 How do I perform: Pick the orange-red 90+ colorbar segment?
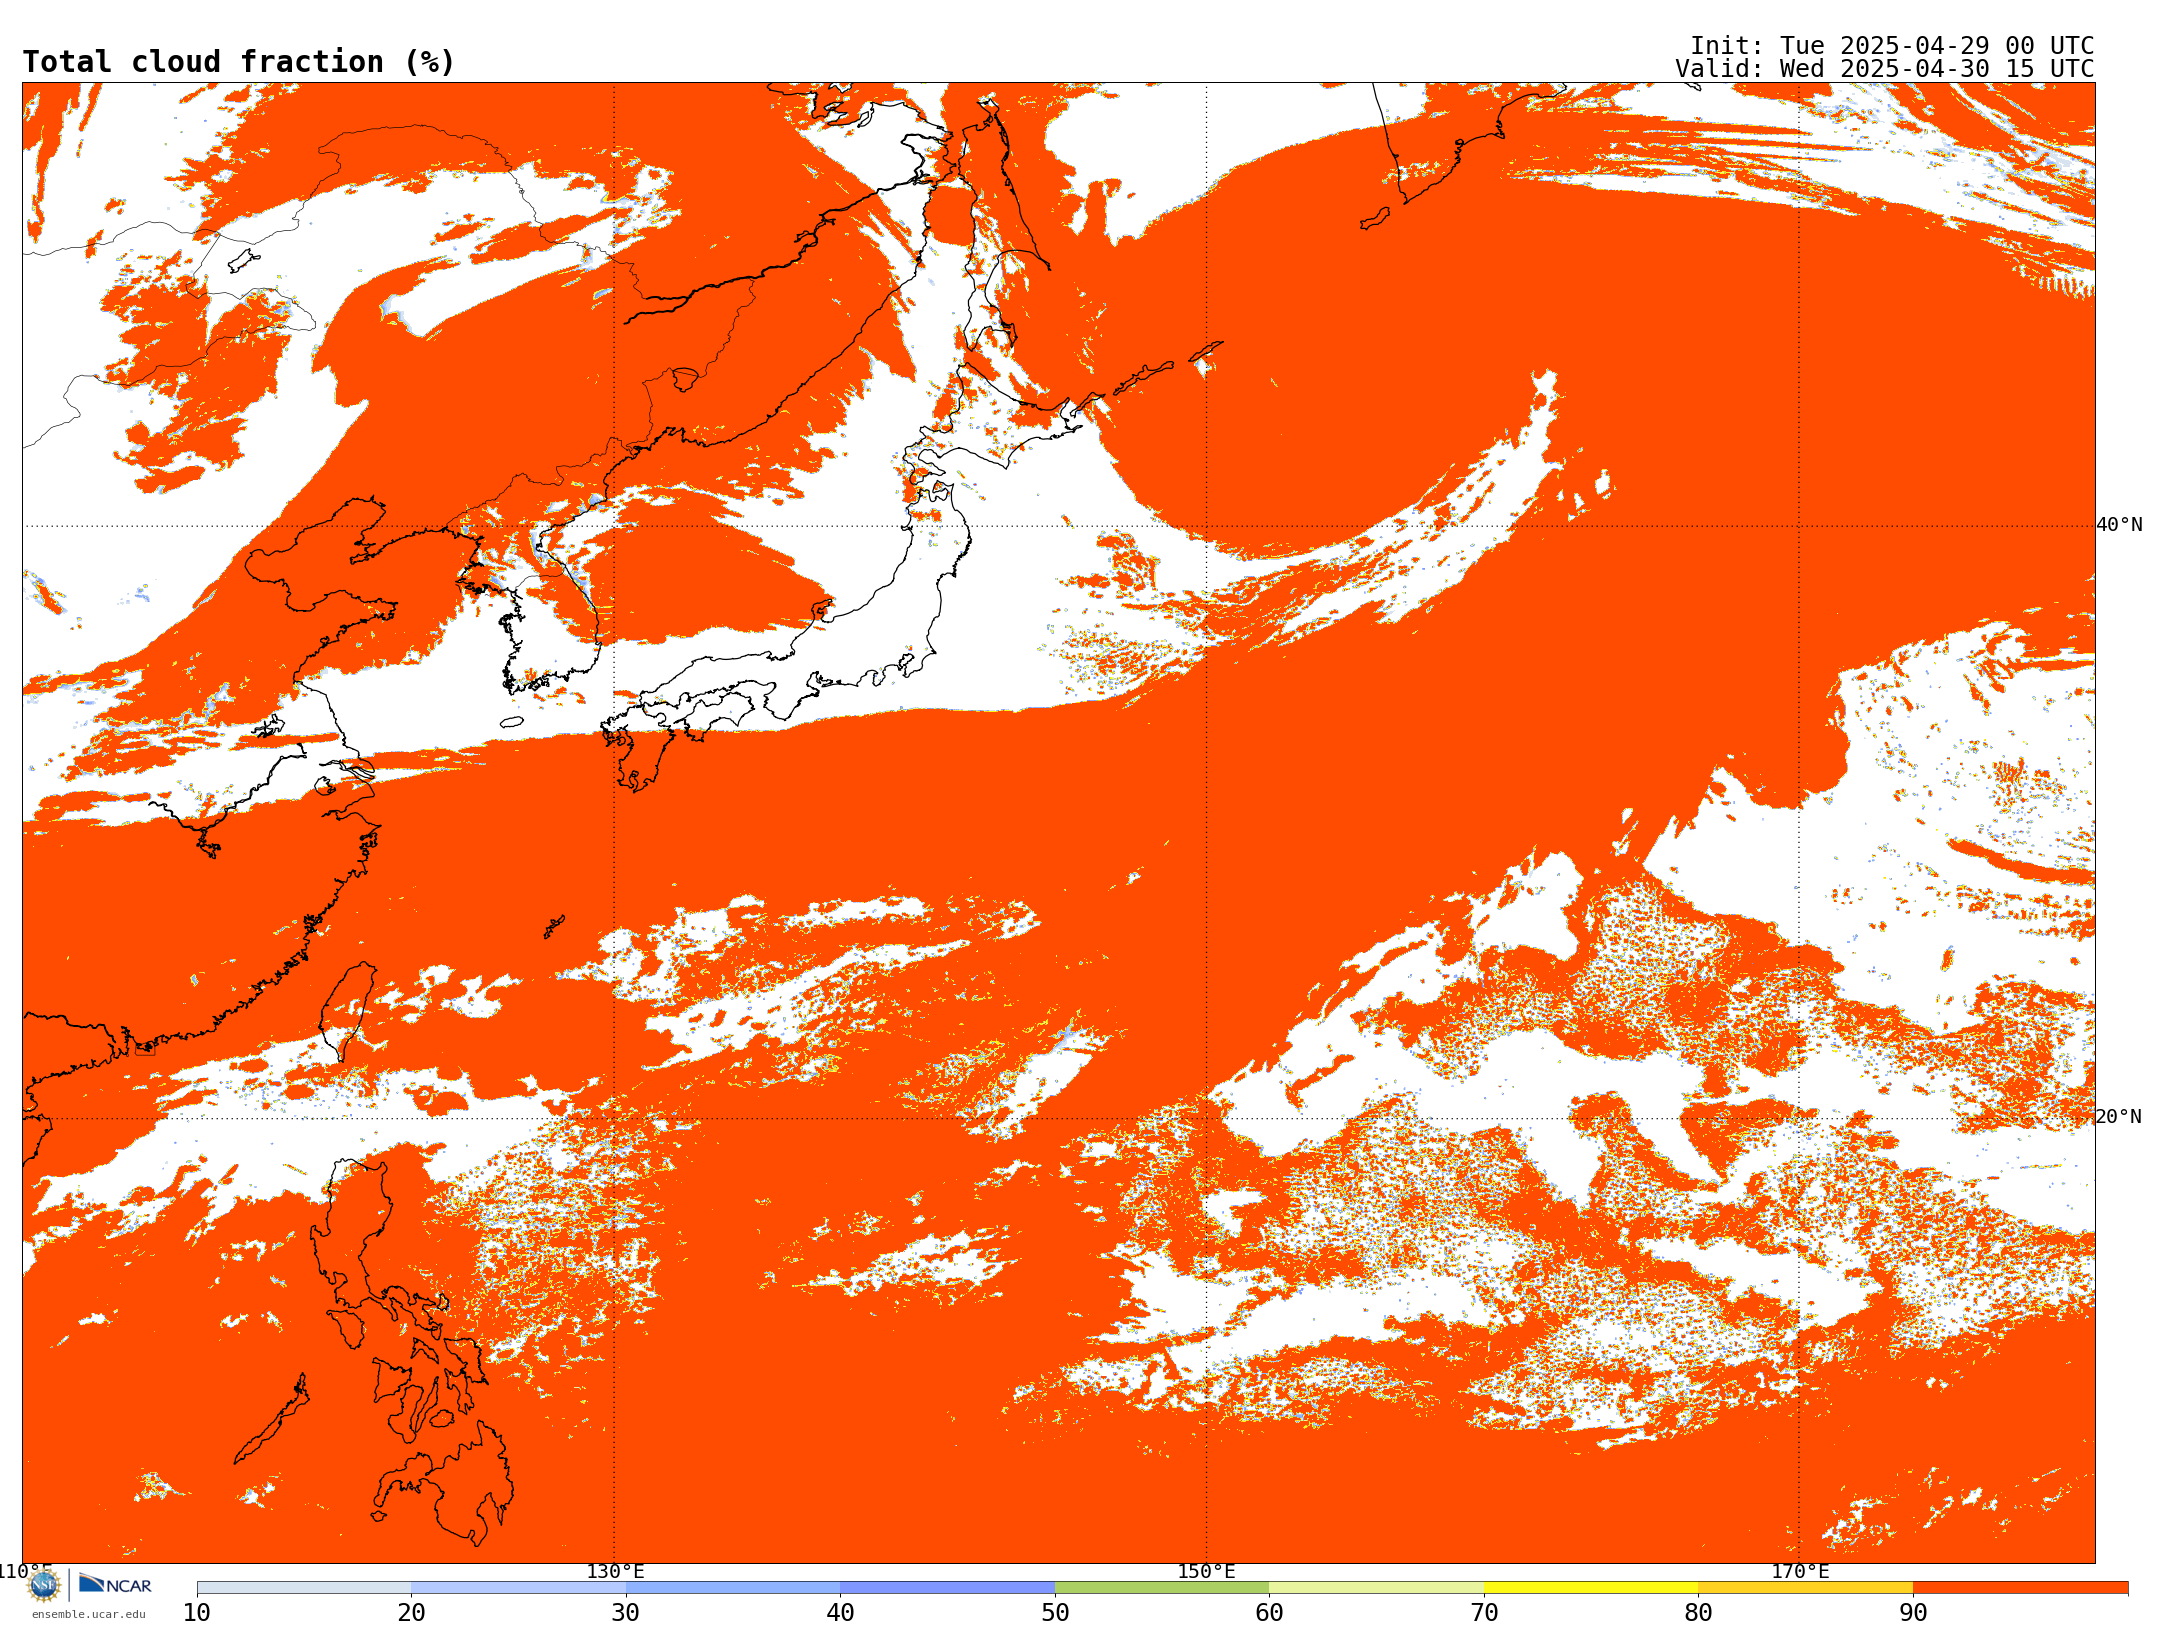pos(2020,1588)
